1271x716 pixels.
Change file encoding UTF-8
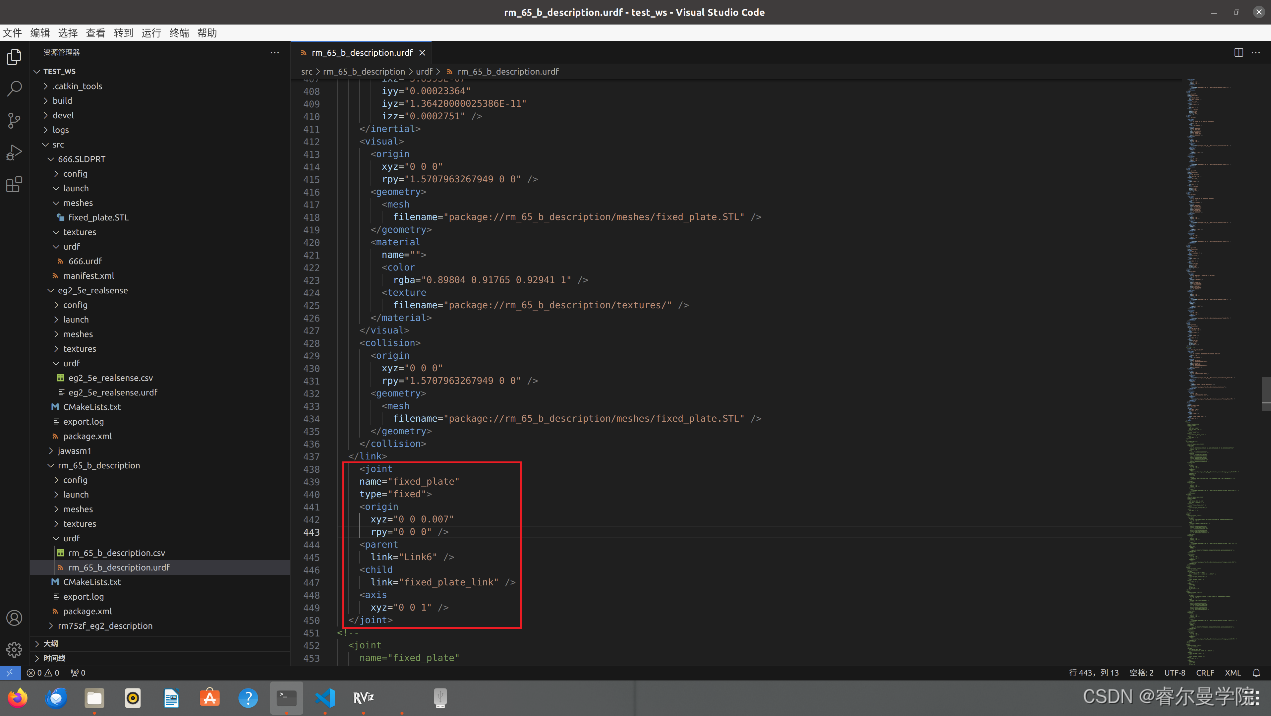(x=1174, y=673)
